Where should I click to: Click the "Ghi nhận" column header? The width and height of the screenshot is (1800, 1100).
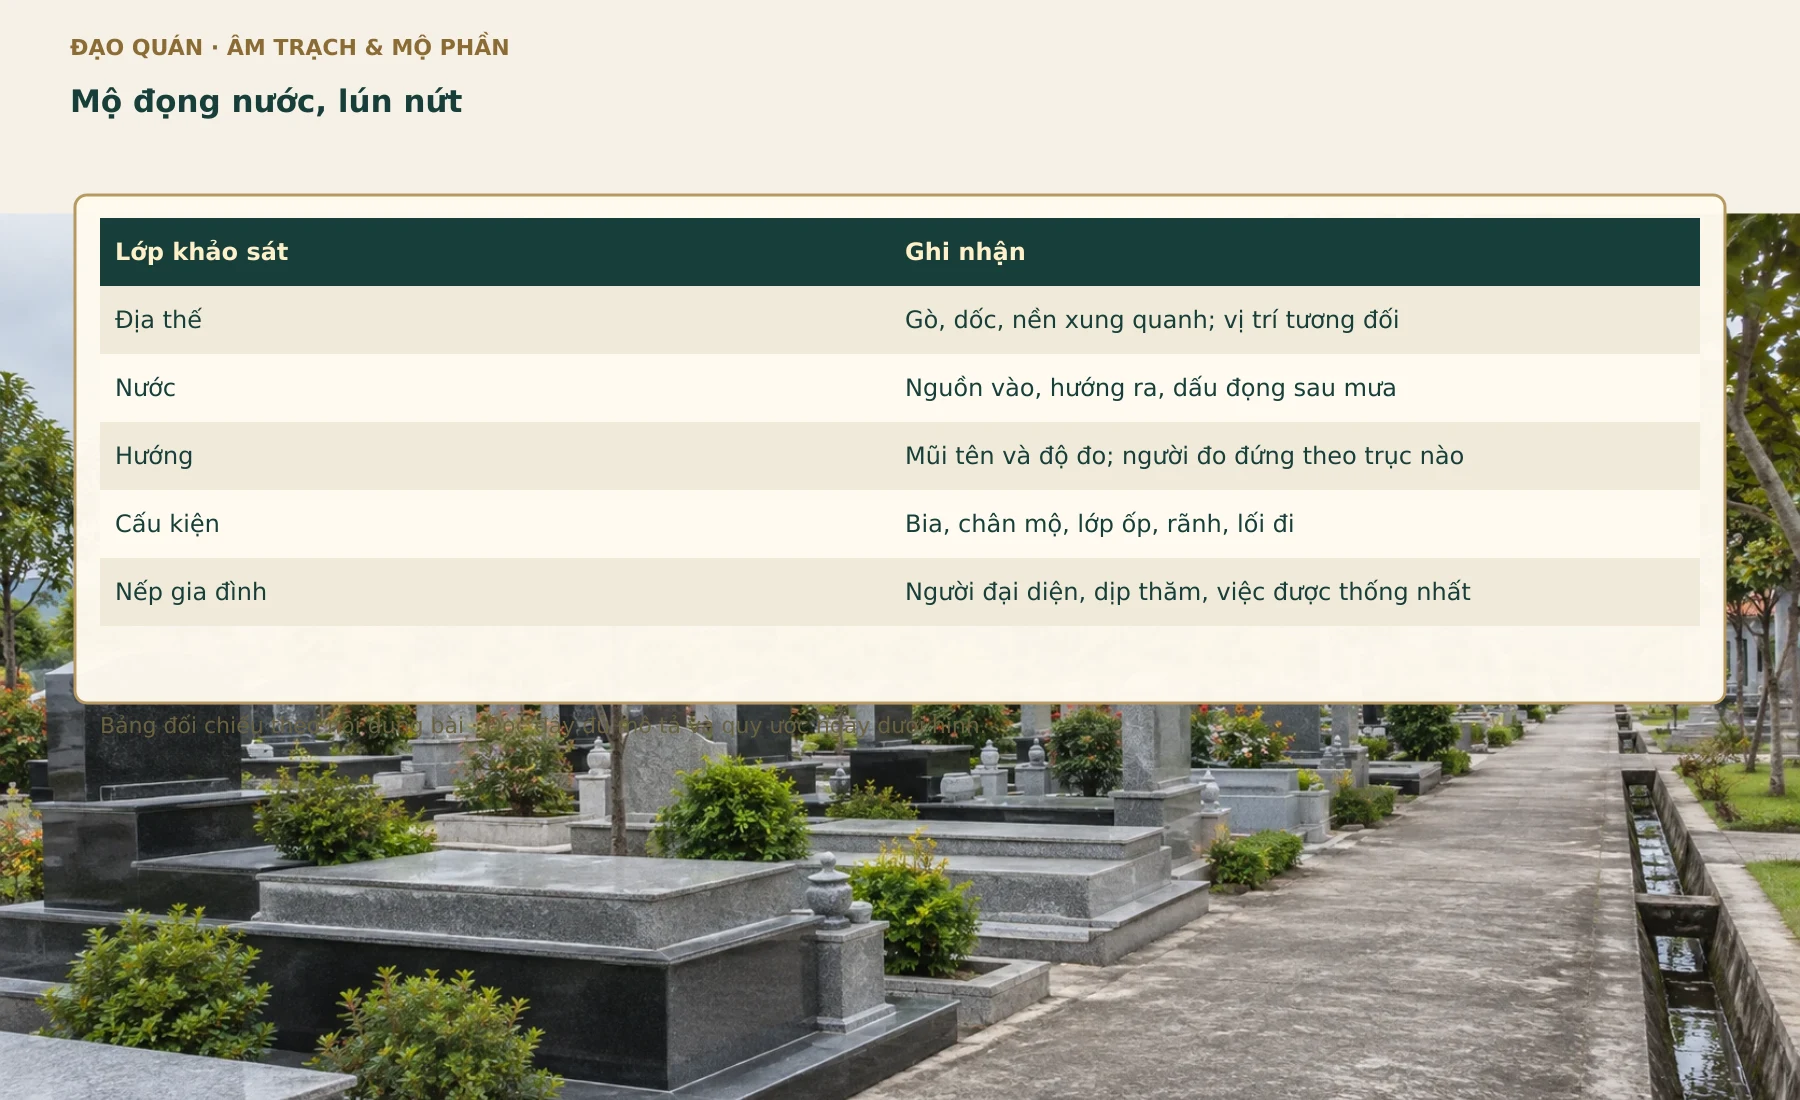click(1295, 252)
